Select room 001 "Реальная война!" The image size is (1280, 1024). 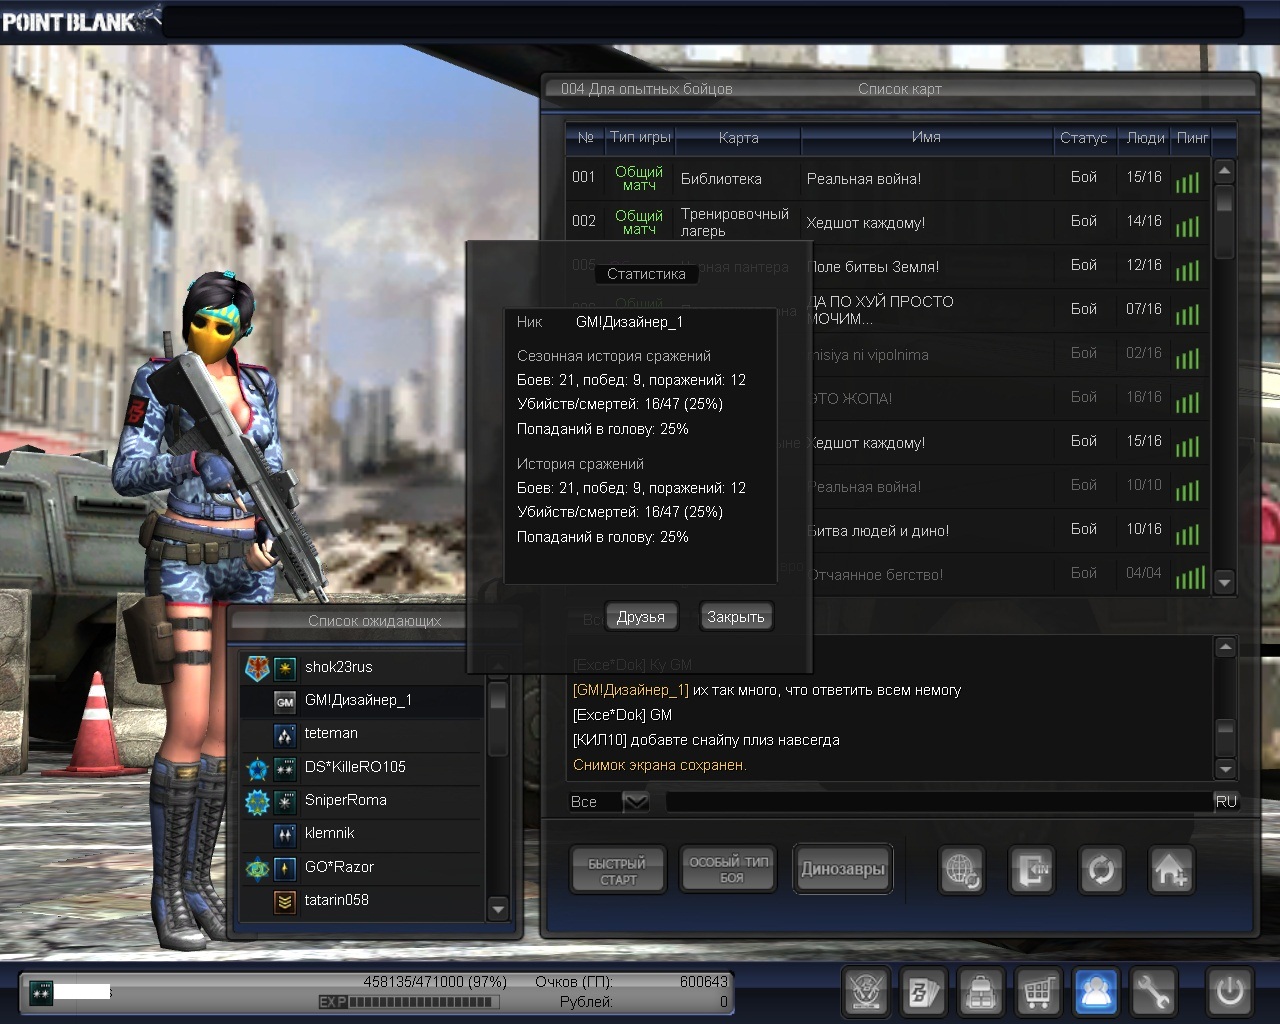coord(887,178)
